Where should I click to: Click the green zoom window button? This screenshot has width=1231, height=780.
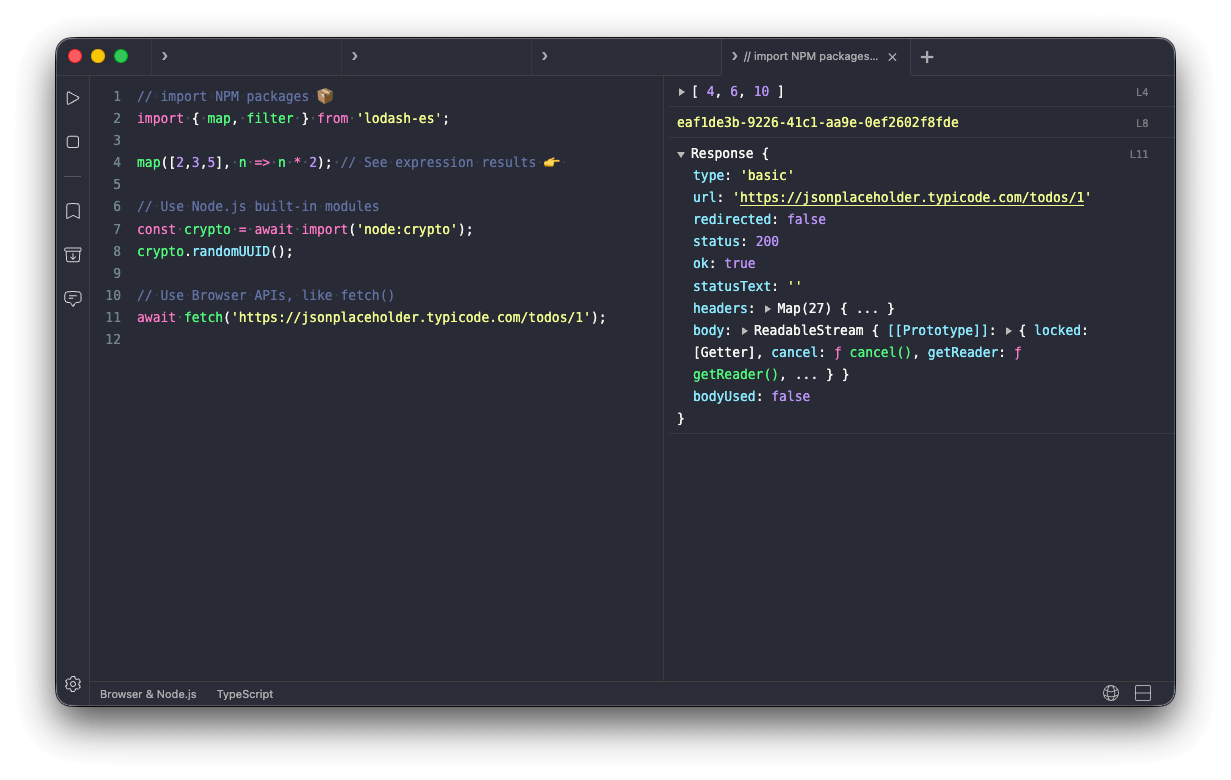coord(121,56)
